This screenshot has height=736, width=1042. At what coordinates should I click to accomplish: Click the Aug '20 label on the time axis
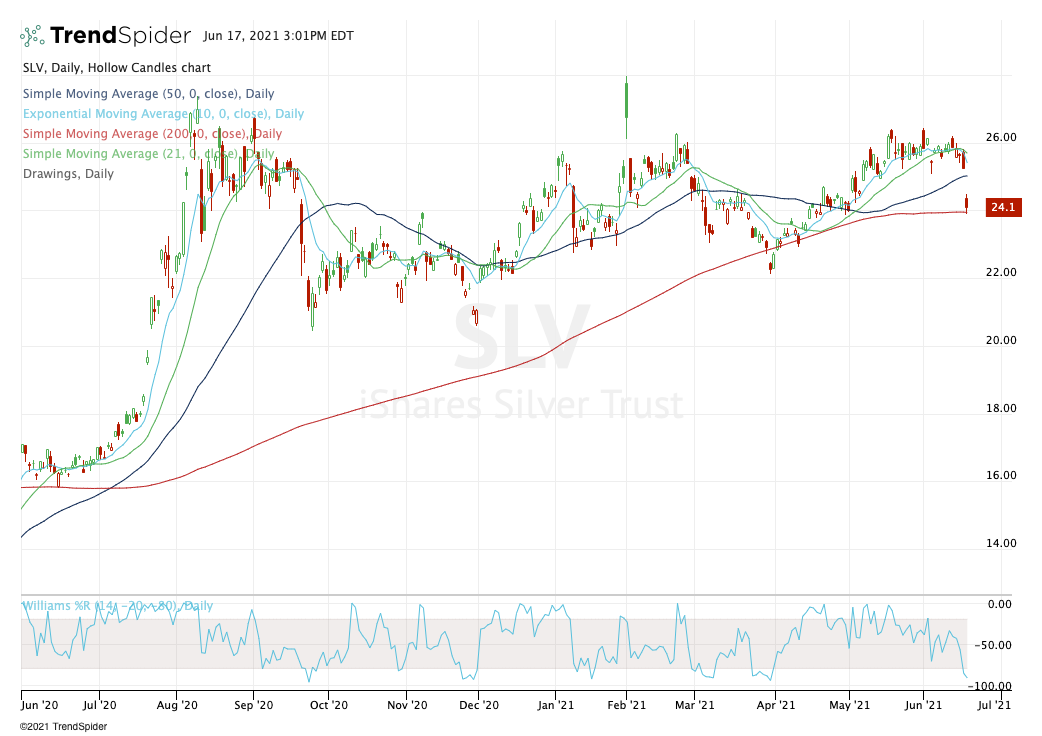pos(177,705)
